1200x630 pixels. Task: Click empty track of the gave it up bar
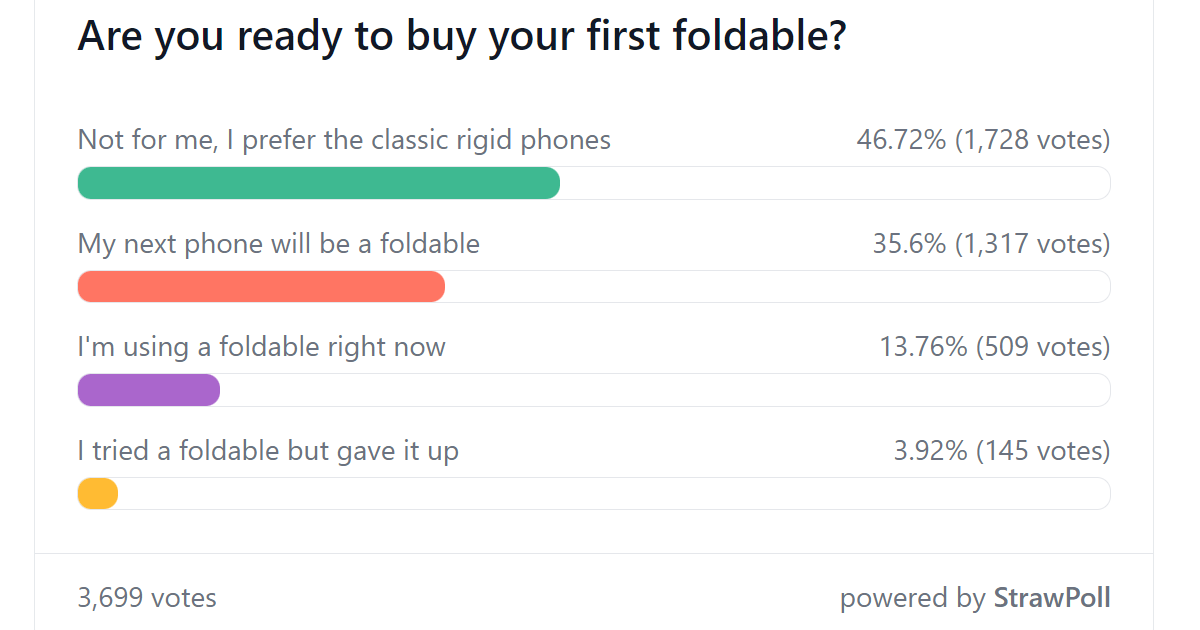pyautogui.click(x=614, y=494)
